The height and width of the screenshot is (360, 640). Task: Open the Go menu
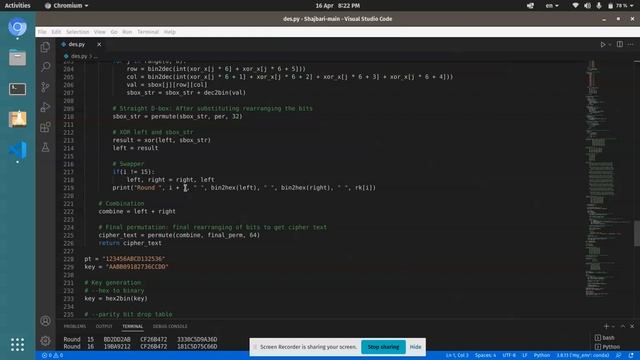tap(114, 32)
